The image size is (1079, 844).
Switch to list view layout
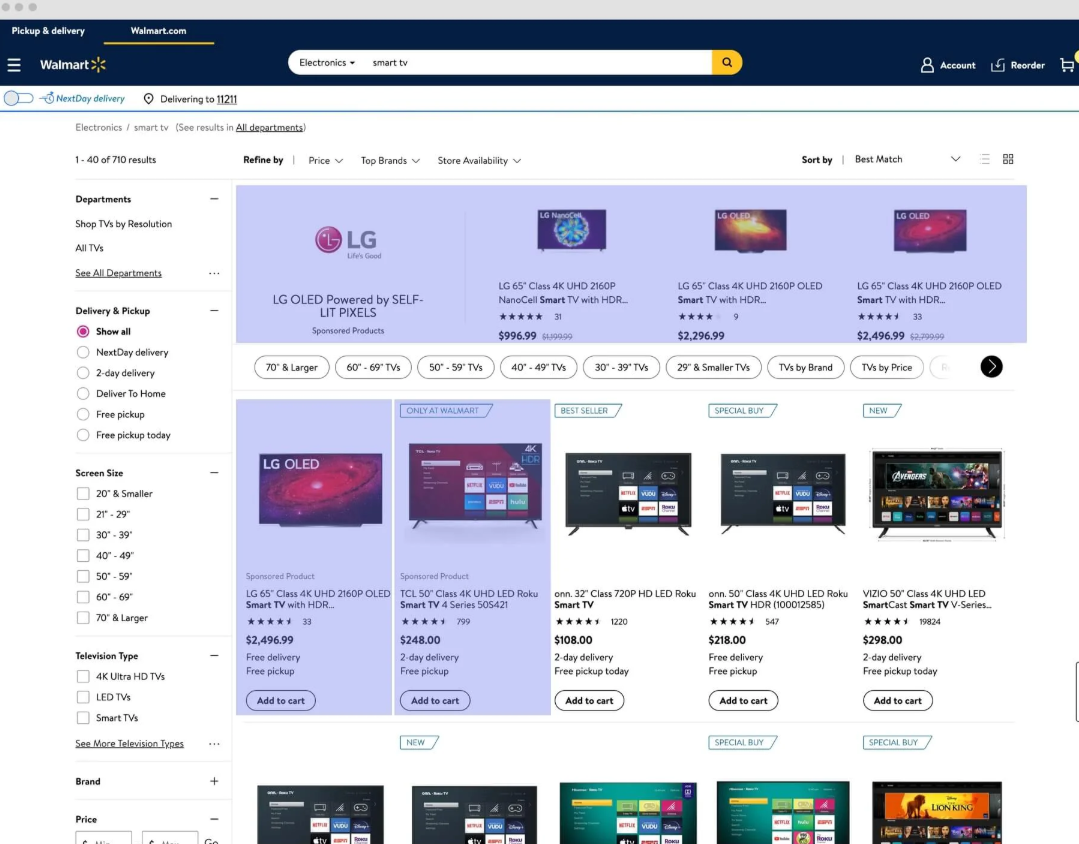pyautogui.click(x=985, y=159)
